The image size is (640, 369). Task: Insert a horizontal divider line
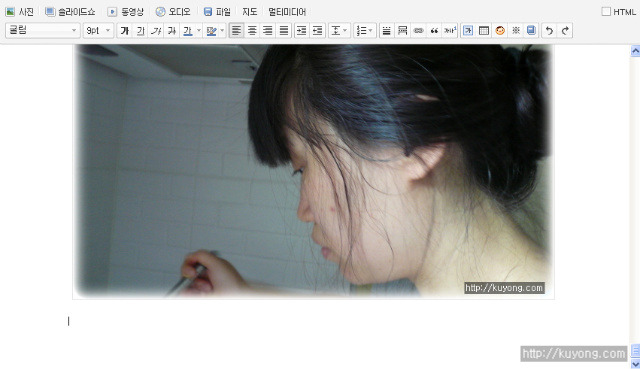click(x=386, y=31)
